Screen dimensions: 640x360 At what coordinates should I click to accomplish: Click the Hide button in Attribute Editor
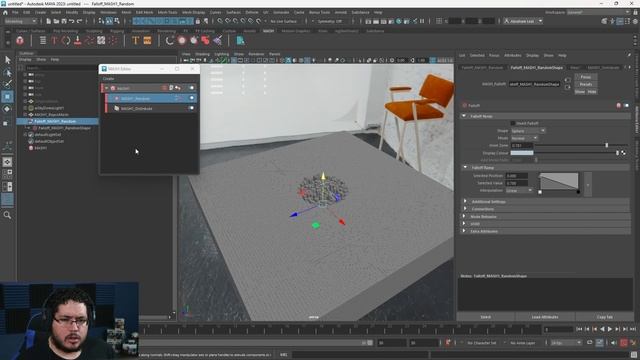(592, 92)
